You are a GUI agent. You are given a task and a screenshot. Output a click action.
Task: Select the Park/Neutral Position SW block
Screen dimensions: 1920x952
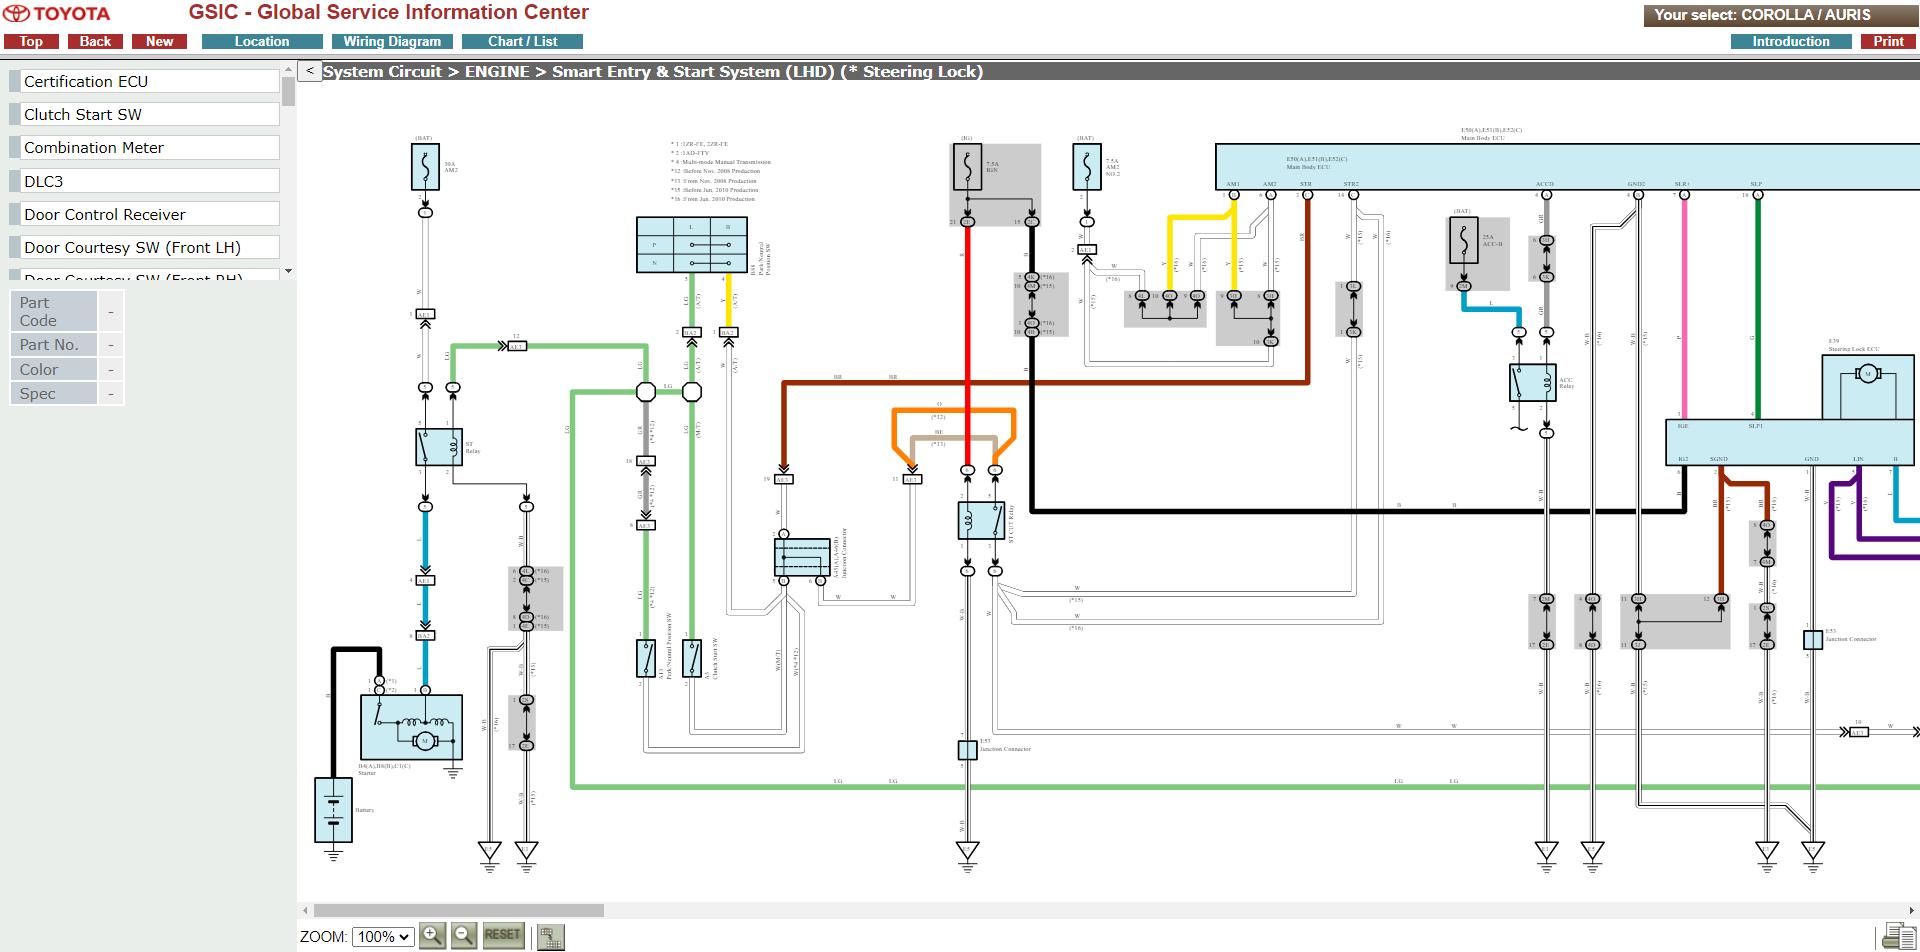(691, 245)
